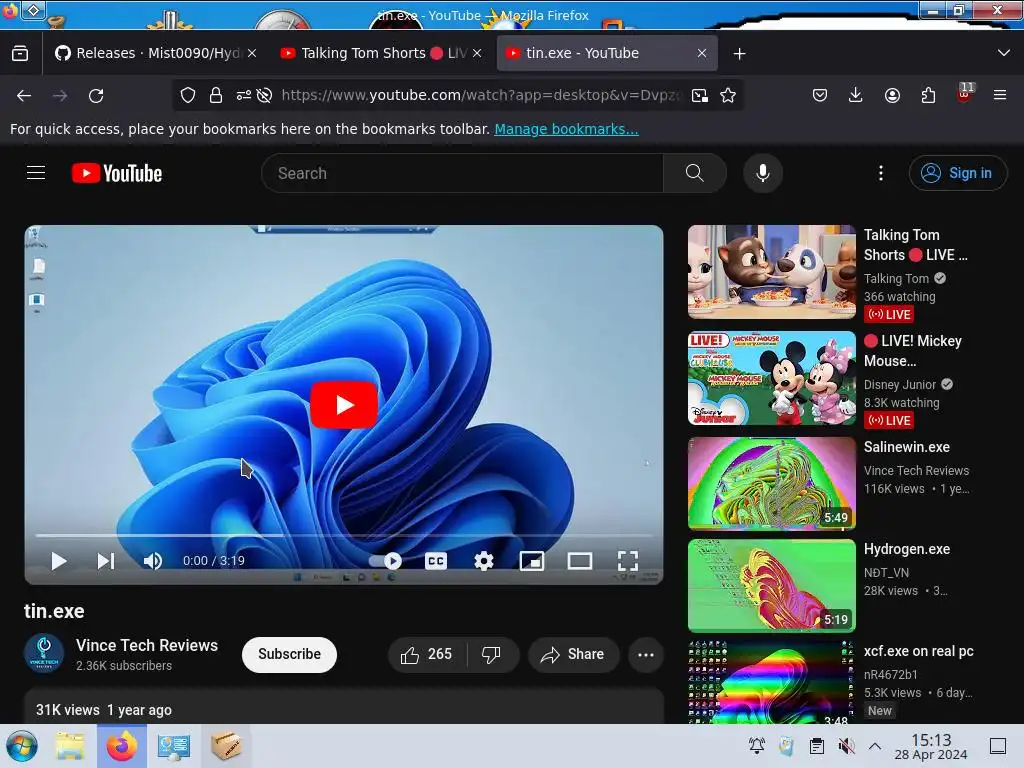Click the autoplay blocked icon in address bar
The width and height of the screenshot is (1024, 768).
click(x=264, y=95)
